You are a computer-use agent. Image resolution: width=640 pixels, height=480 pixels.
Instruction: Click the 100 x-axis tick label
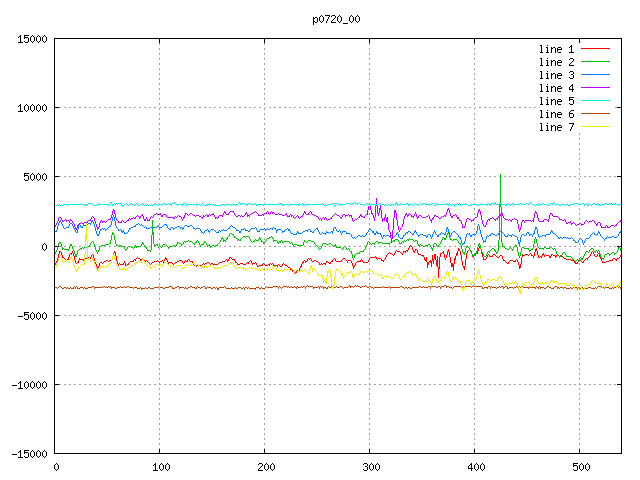pyautogui.click(x=159, y=467)
